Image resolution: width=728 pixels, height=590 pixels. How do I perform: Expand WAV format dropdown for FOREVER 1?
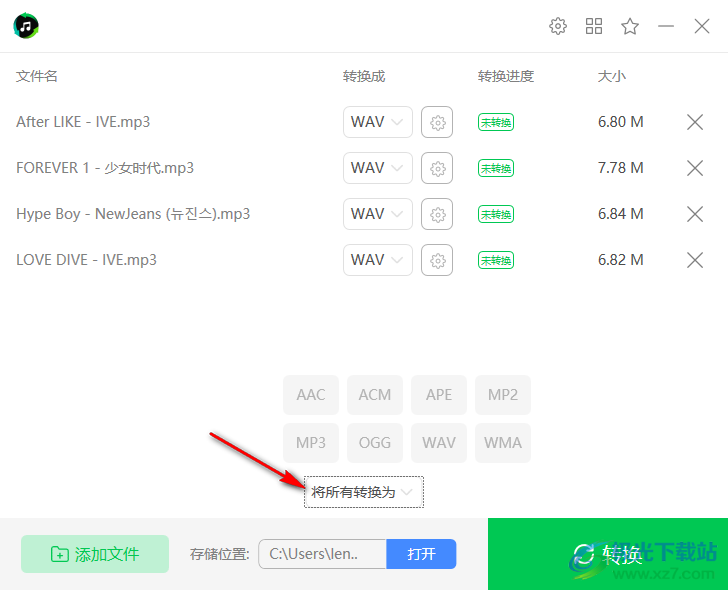[378, 168]
